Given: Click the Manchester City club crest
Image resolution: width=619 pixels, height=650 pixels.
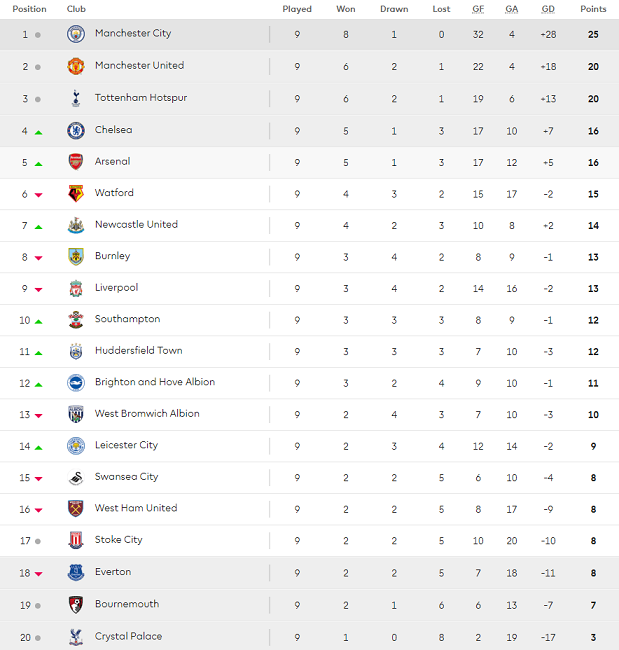Looking at the screenshot, I should click(76, 34).
